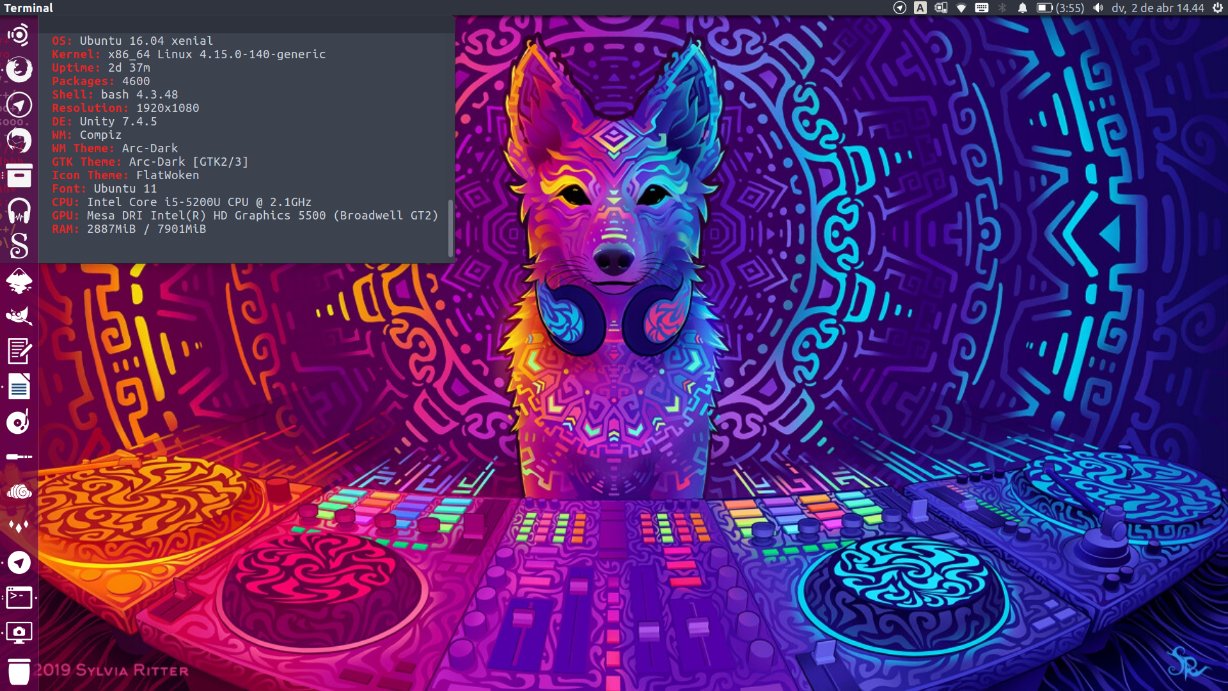1228x691 pixels.
Task: Open the sound volume indicator menu
Action: pos(1098,8)
